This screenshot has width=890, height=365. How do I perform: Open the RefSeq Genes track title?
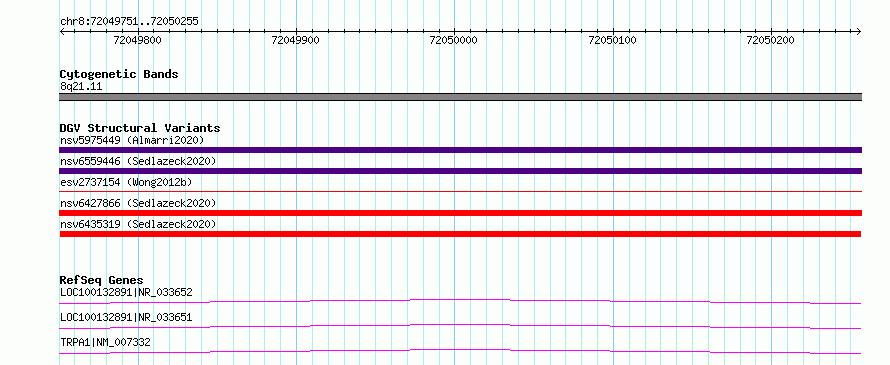102,280
